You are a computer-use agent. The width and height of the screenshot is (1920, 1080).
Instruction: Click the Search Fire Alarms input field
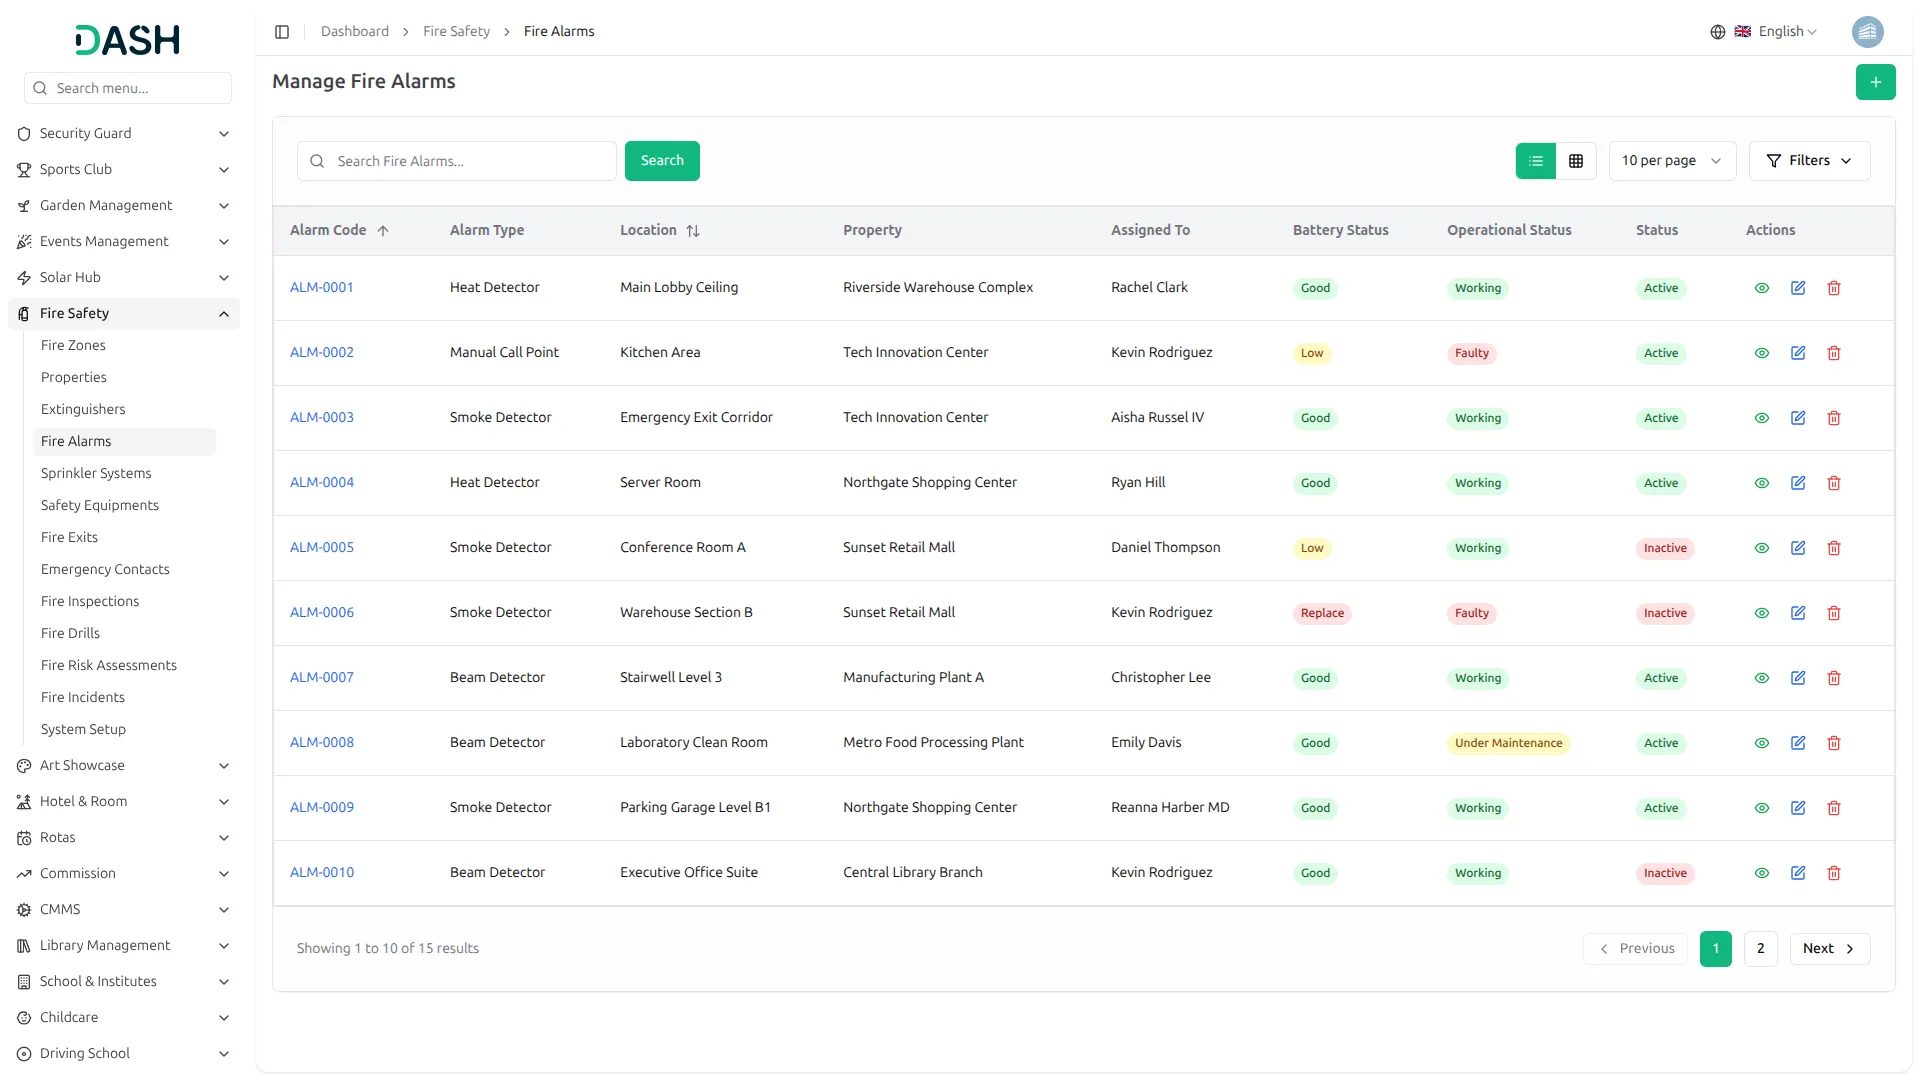coord(470,161)
